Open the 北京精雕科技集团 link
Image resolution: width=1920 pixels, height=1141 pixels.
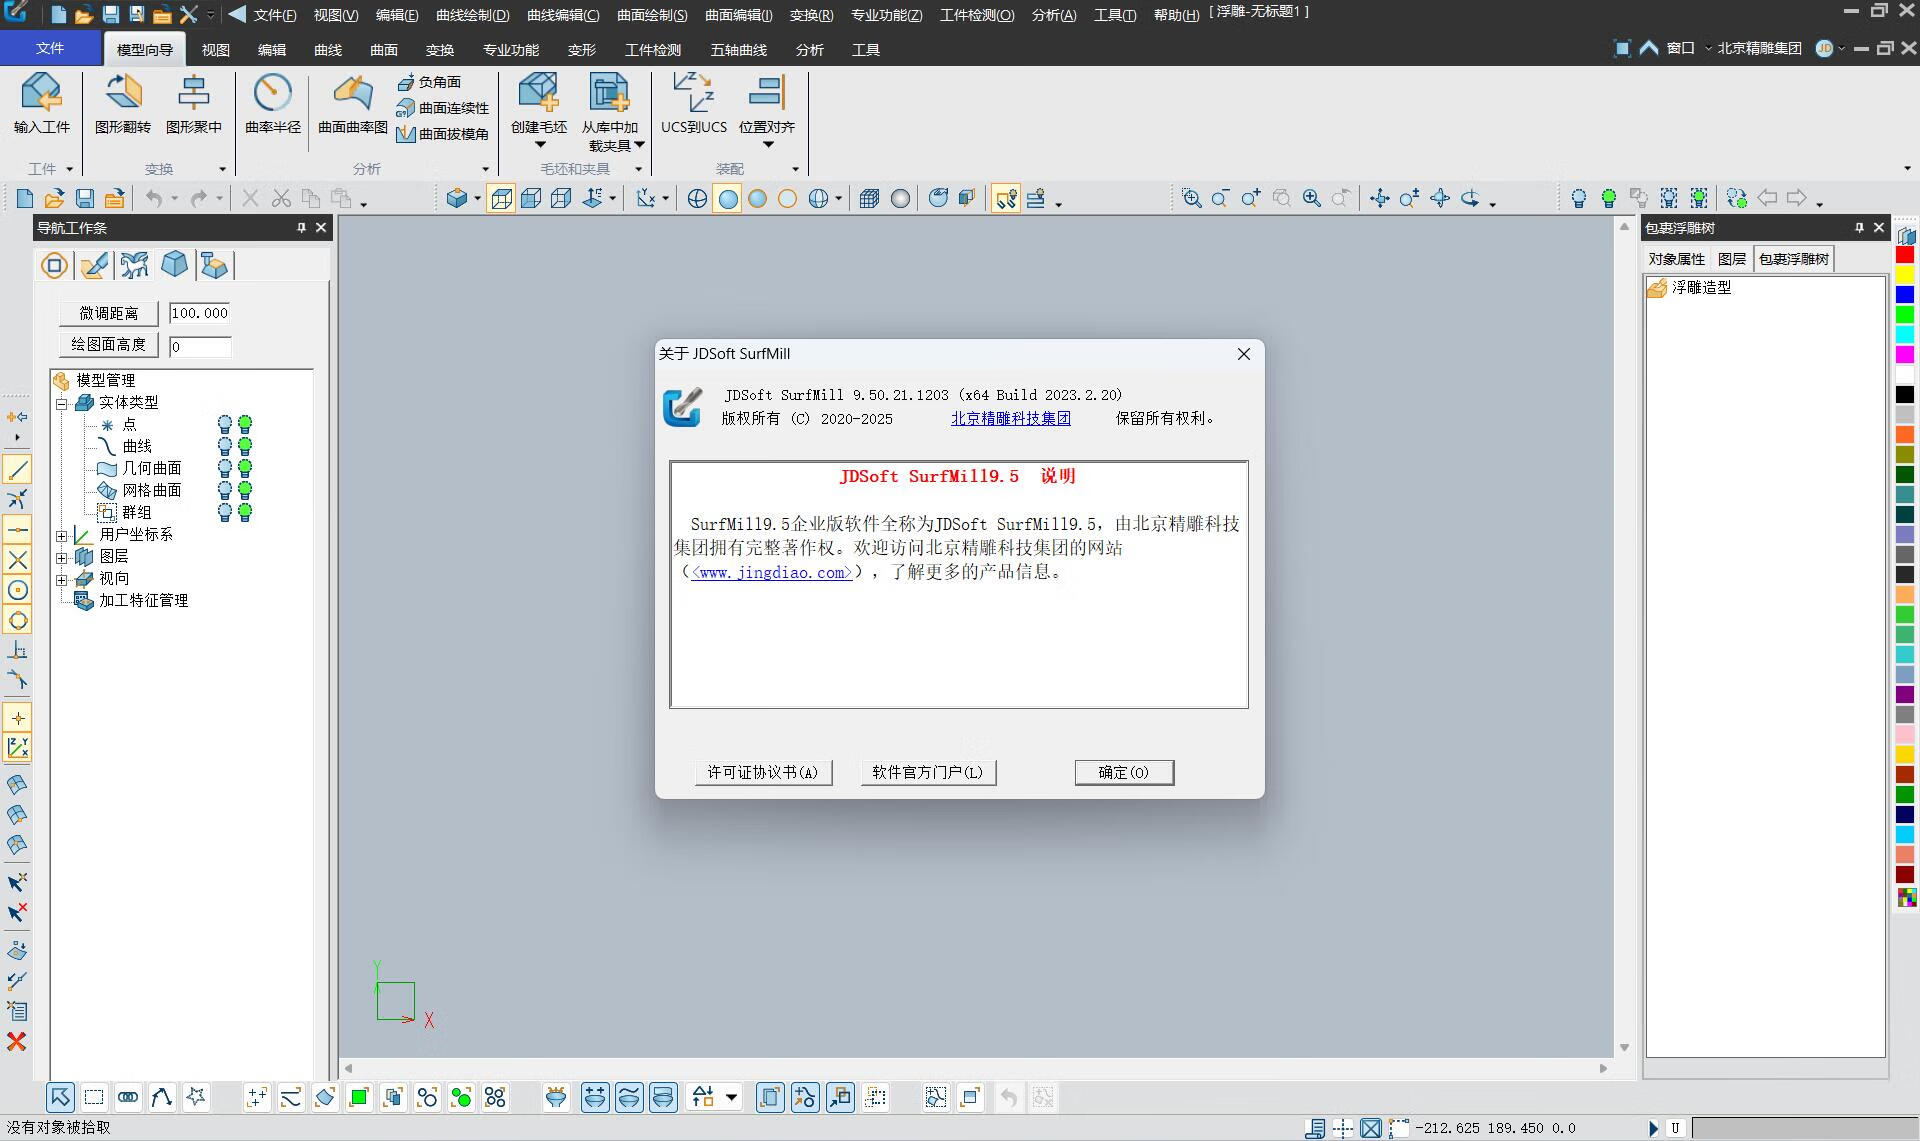[x=1011, y=418]
